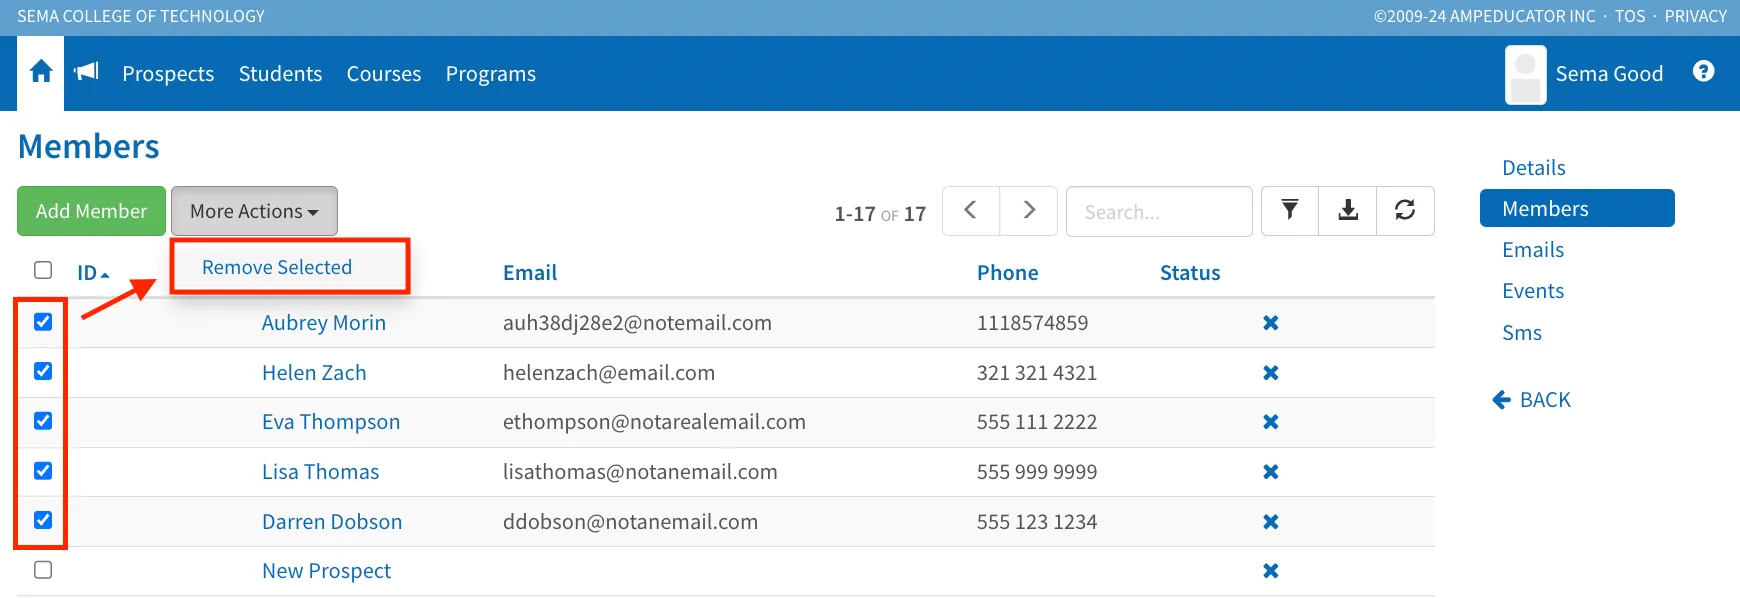Remove Lisa Thomas using the X icon

click(1271, 472)
